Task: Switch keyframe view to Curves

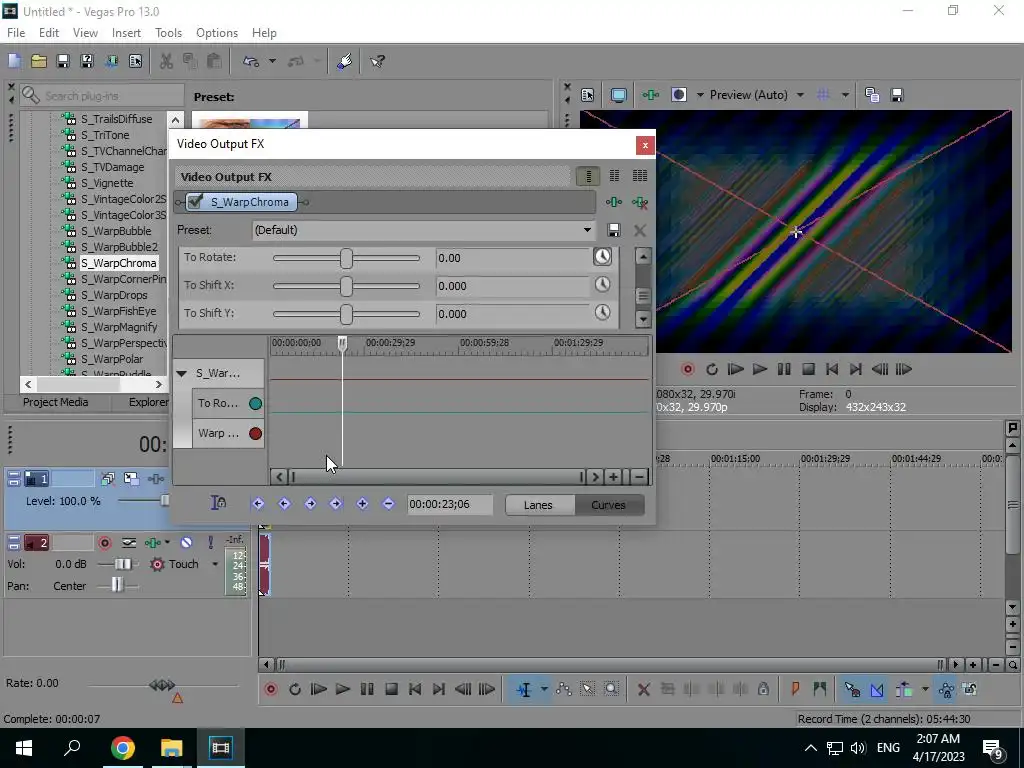Action: pyautogui.click(x=608, y=505)
